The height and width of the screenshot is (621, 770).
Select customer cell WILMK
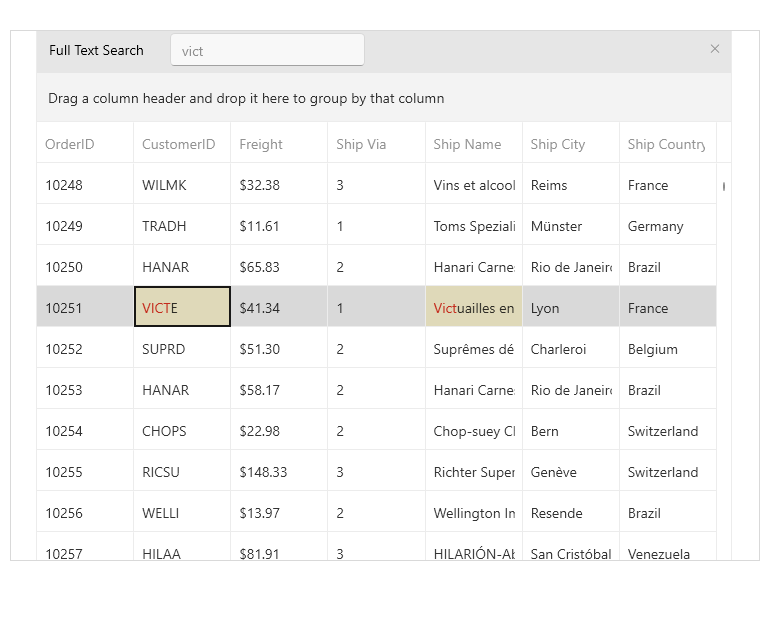point(182,184)
